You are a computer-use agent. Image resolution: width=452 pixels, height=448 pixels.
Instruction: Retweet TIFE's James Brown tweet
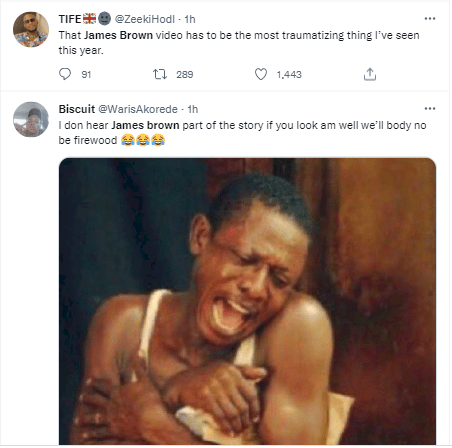[x=160, y=74]
